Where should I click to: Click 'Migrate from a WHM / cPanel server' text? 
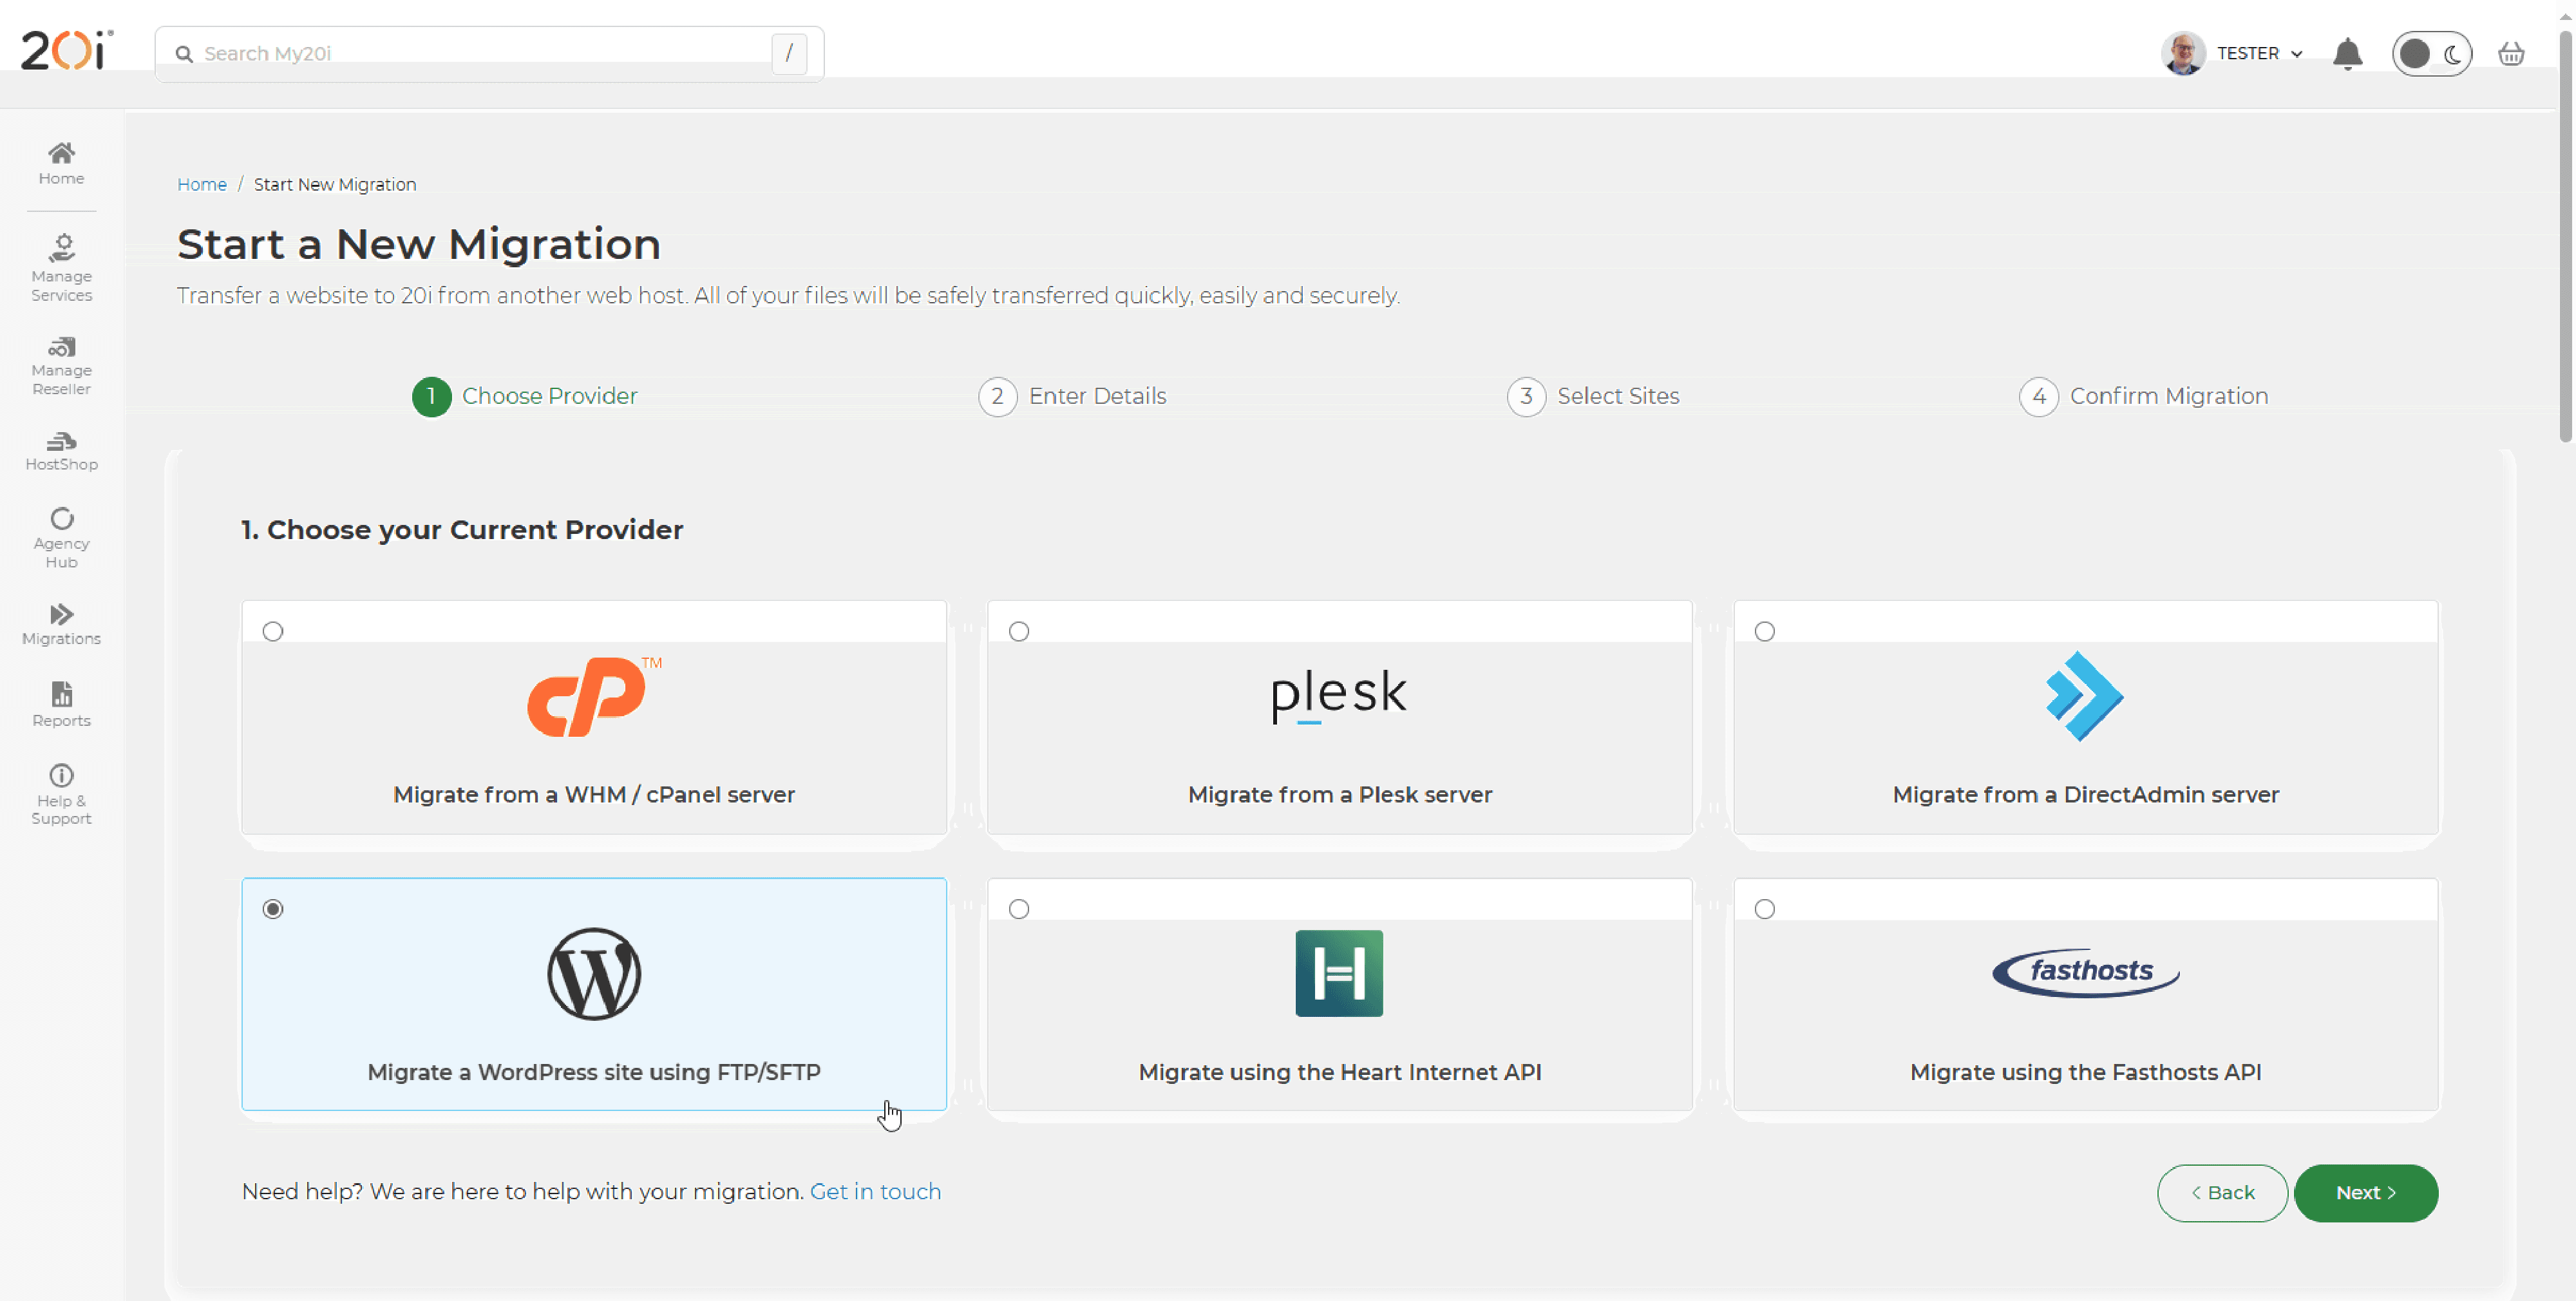tap(594, 795)
